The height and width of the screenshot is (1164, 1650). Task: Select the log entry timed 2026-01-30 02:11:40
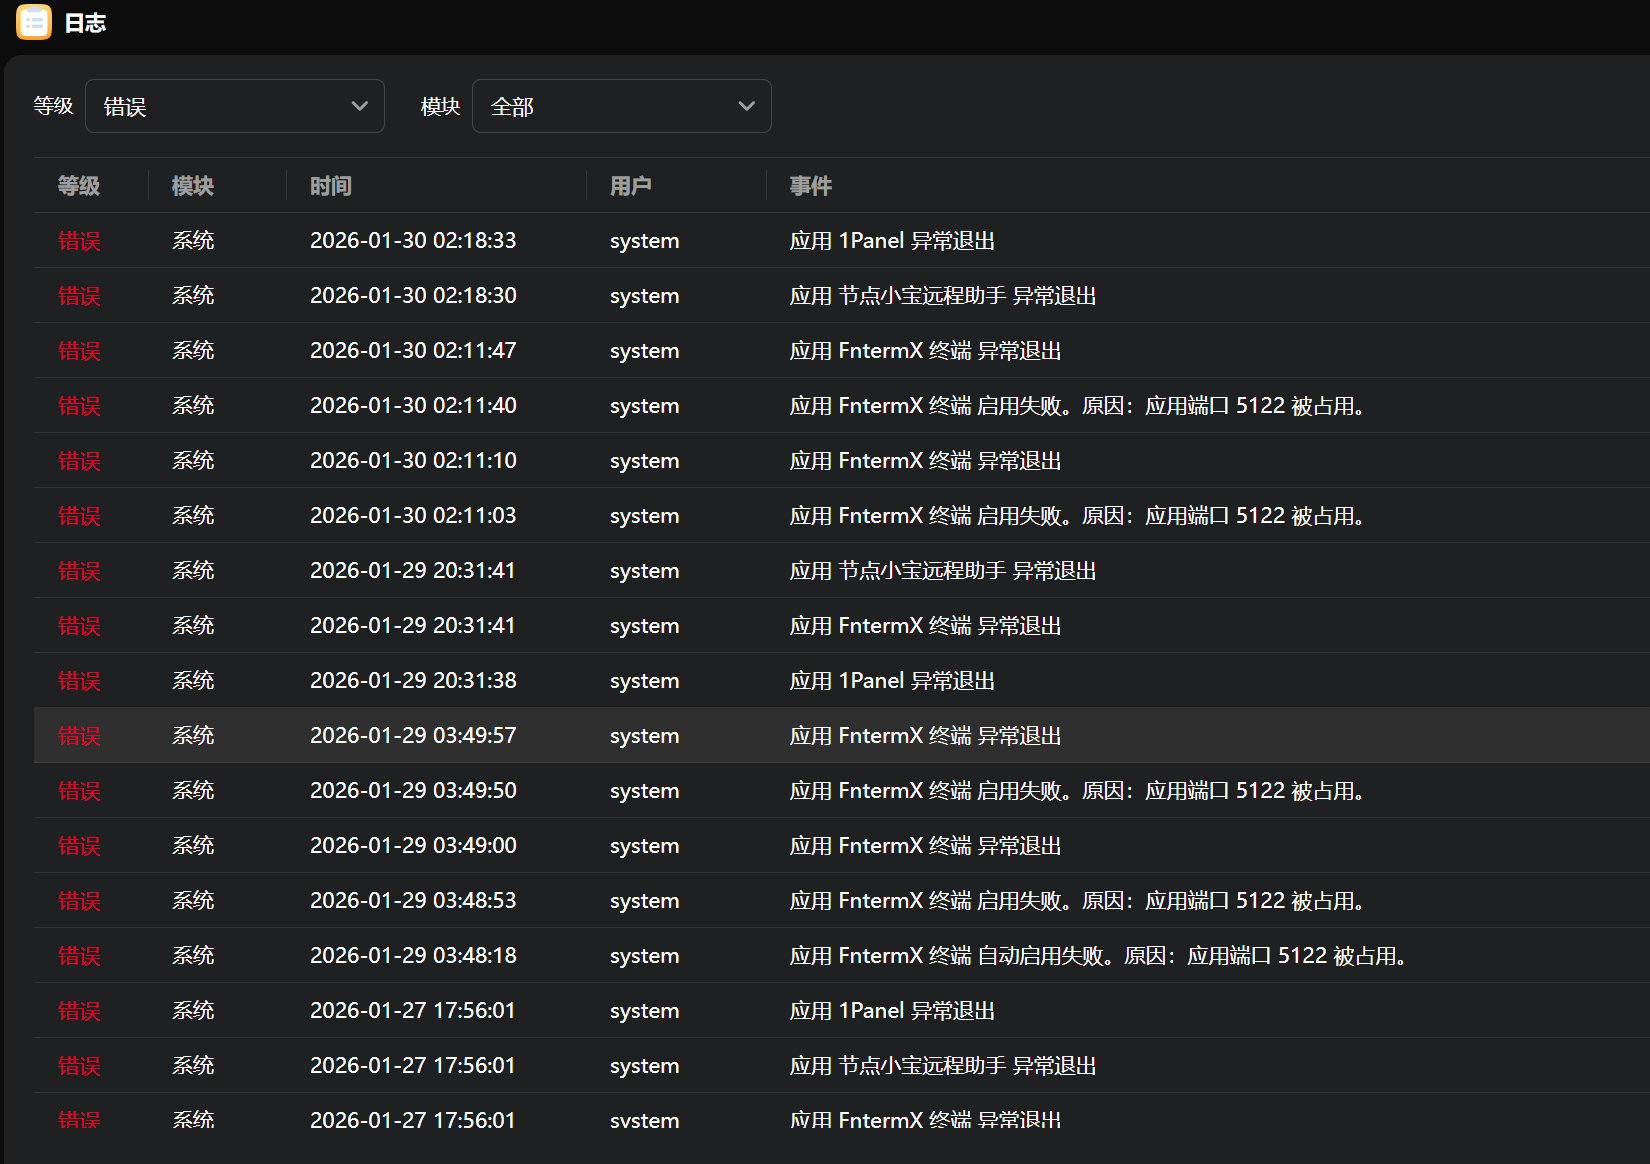(841, 405)
